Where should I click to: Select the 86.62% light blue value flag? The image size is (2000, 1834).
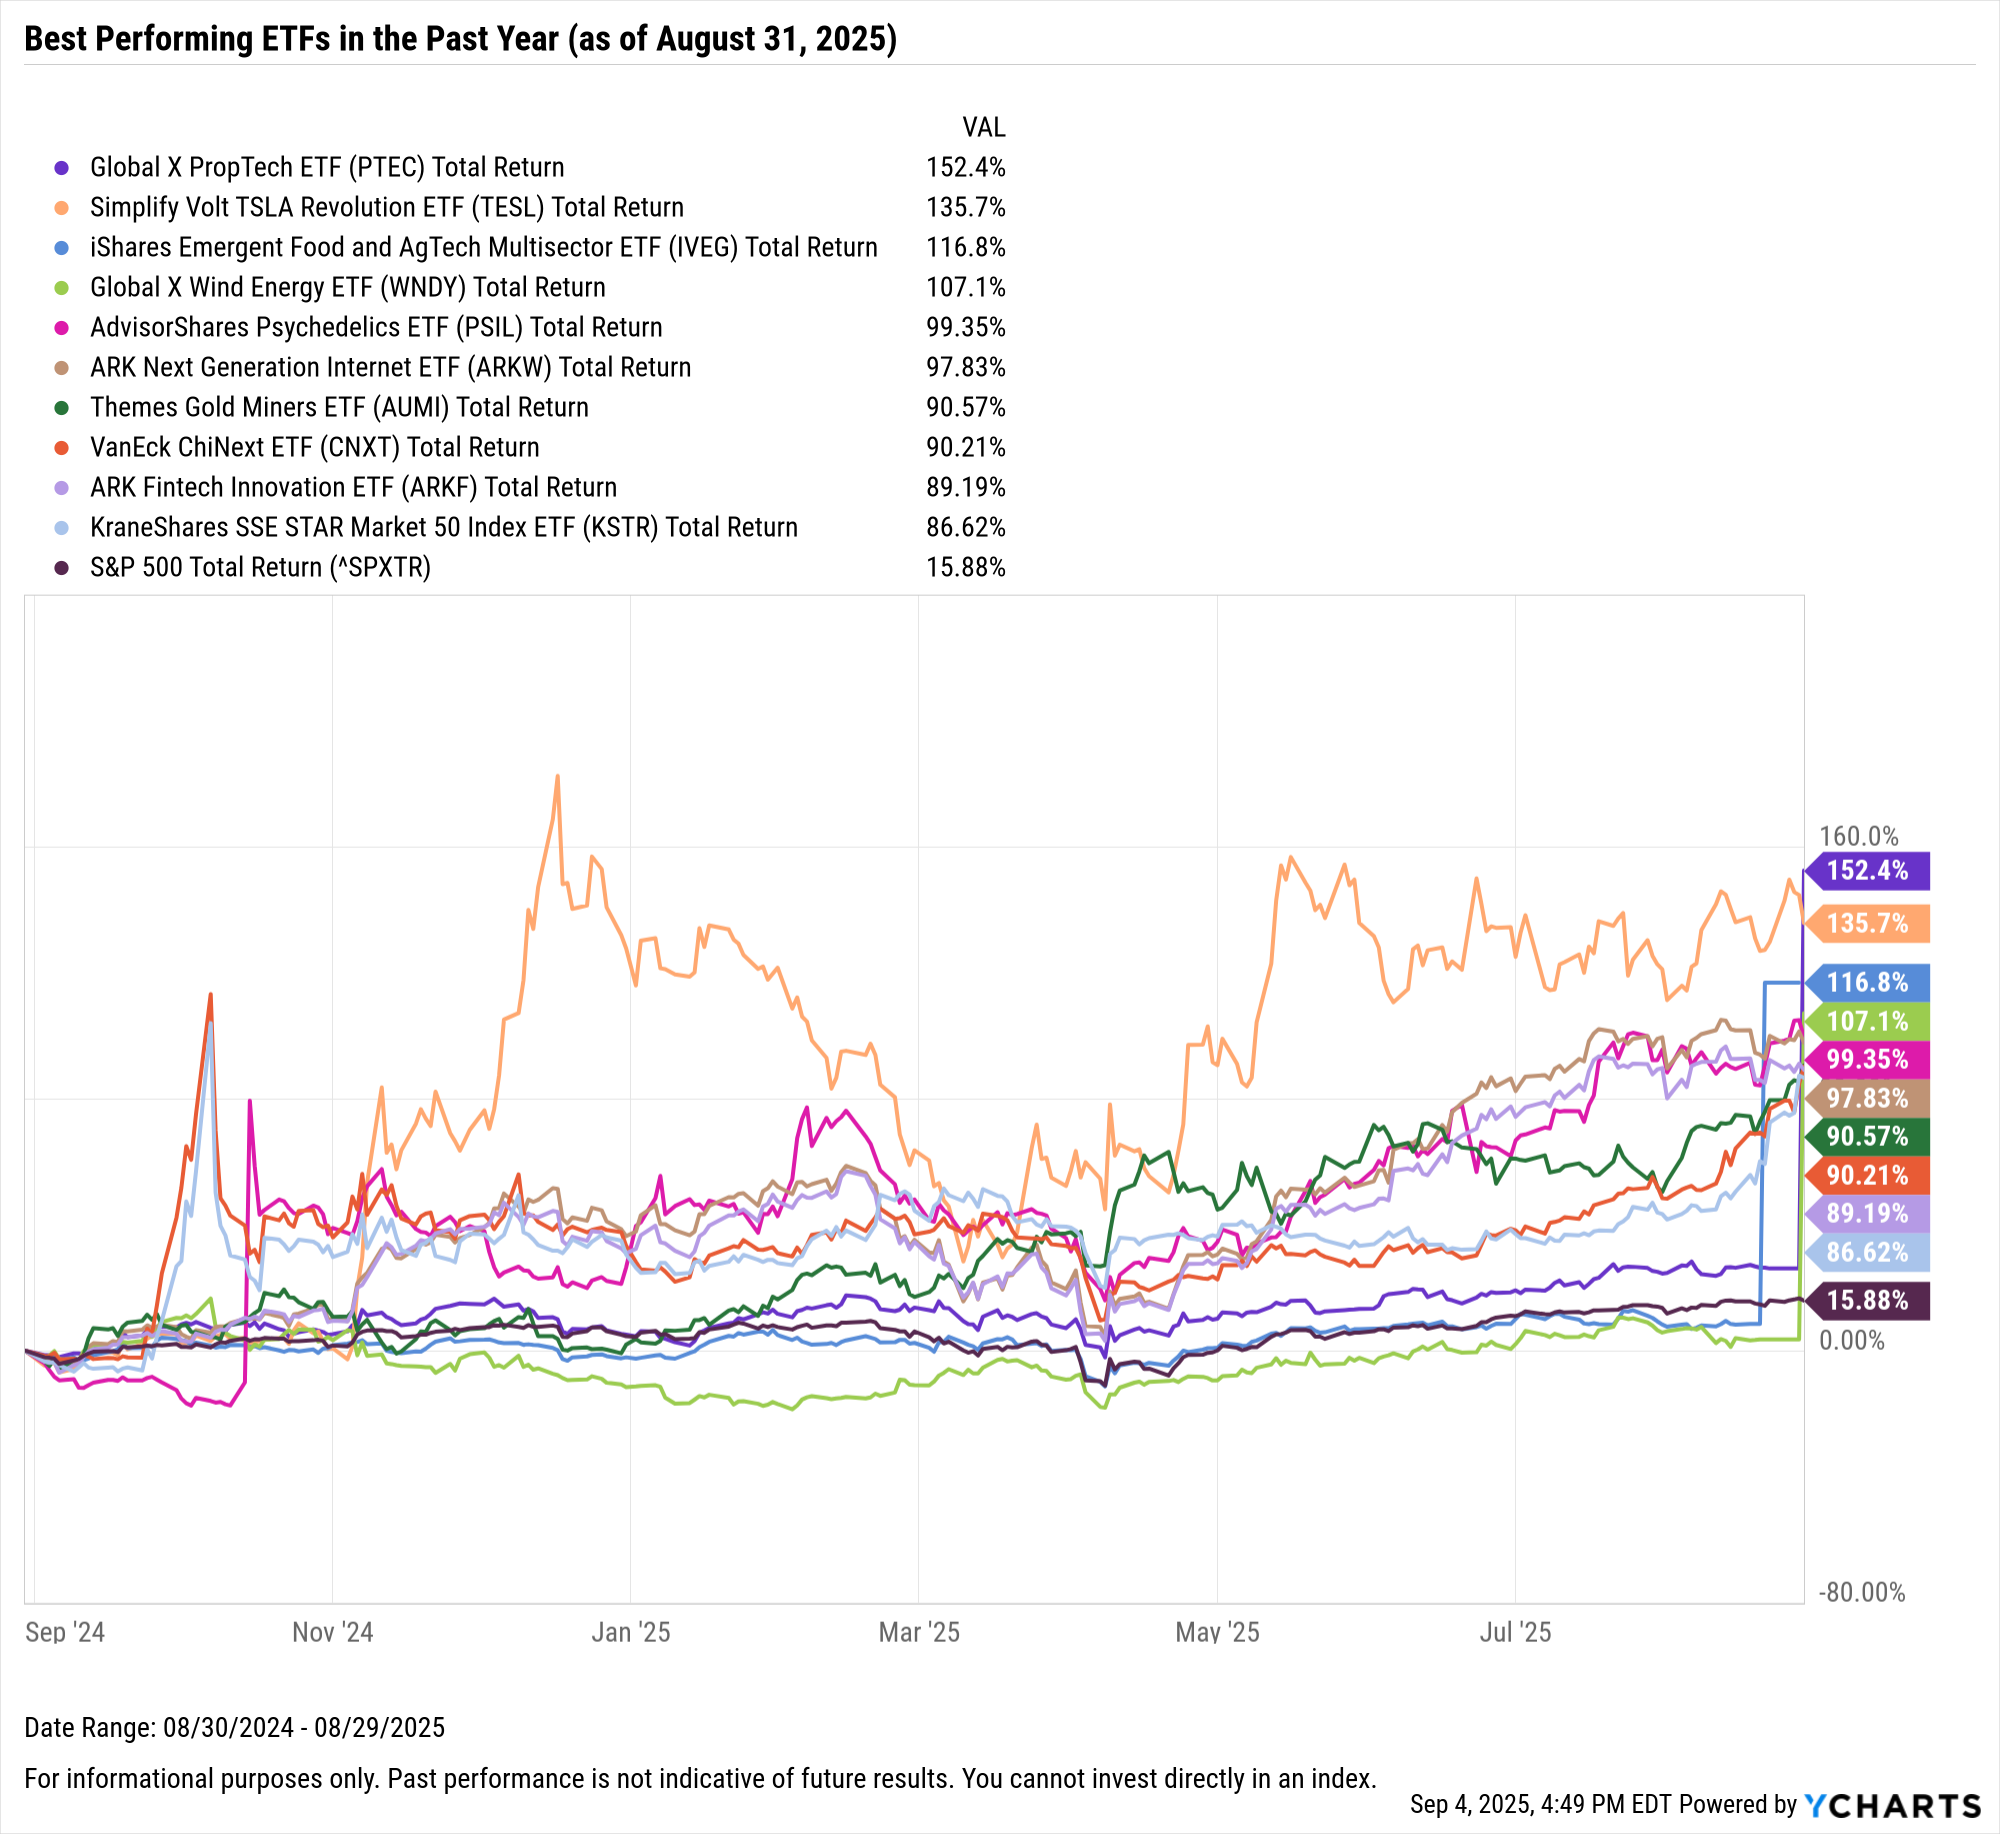pyautogui.click(x=1866, y=1252)
